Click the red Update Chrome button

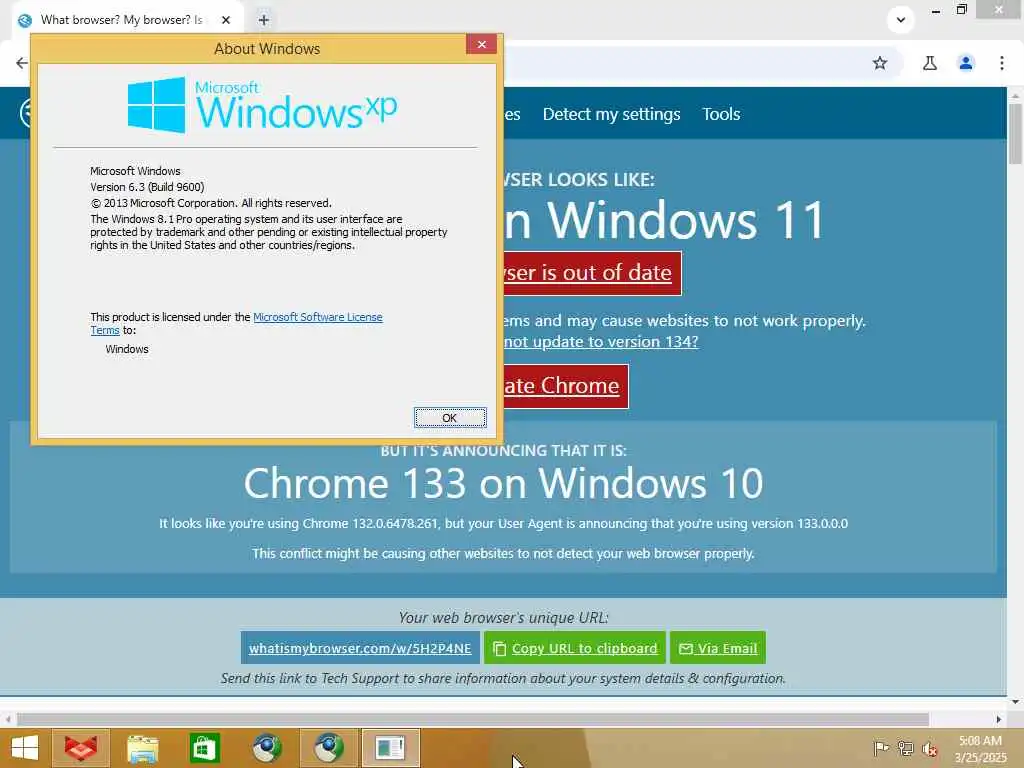click(566, 386)
